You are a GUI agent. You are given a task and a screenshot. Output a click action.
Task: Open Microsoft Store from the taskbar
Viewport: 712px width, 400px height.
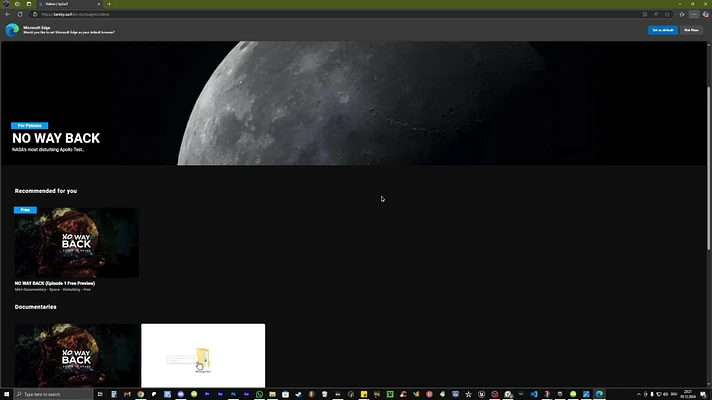tap(285, 394)
